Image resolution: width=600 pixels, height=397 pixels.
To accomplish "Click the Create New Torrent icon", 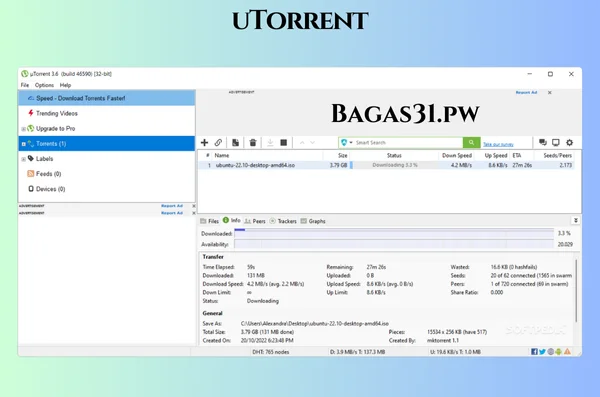I will 235,143.
